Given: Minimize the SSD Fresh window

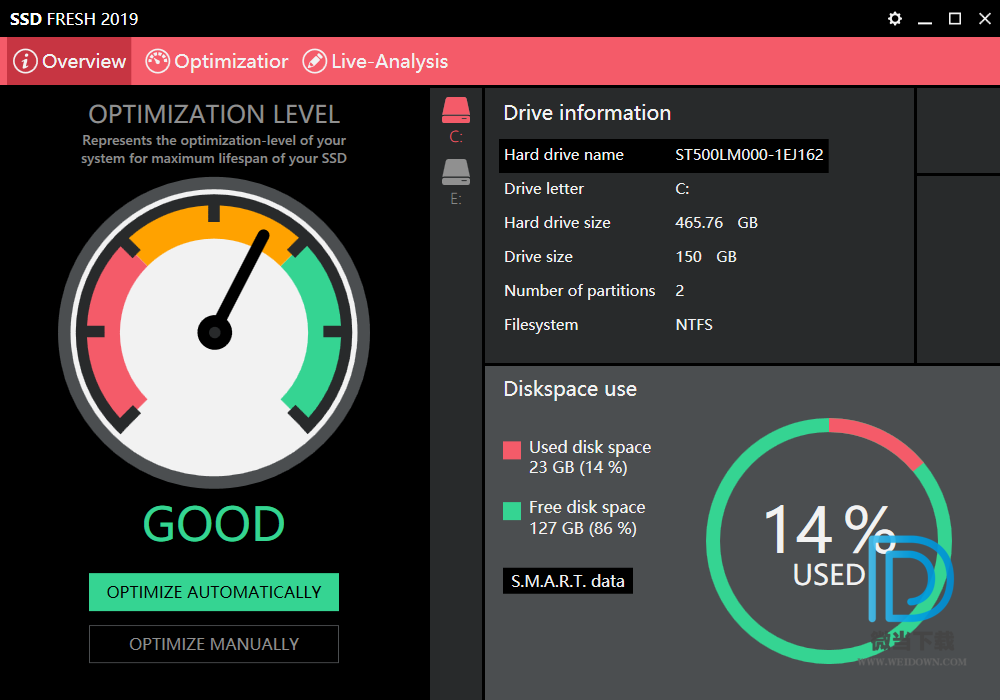Looking at the screenshot, I should tap(925, 19).
